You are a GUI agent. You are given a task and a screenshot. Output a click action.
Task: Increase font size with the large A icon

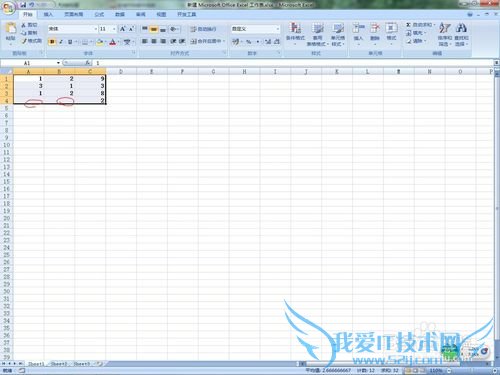tap(123, 29)
